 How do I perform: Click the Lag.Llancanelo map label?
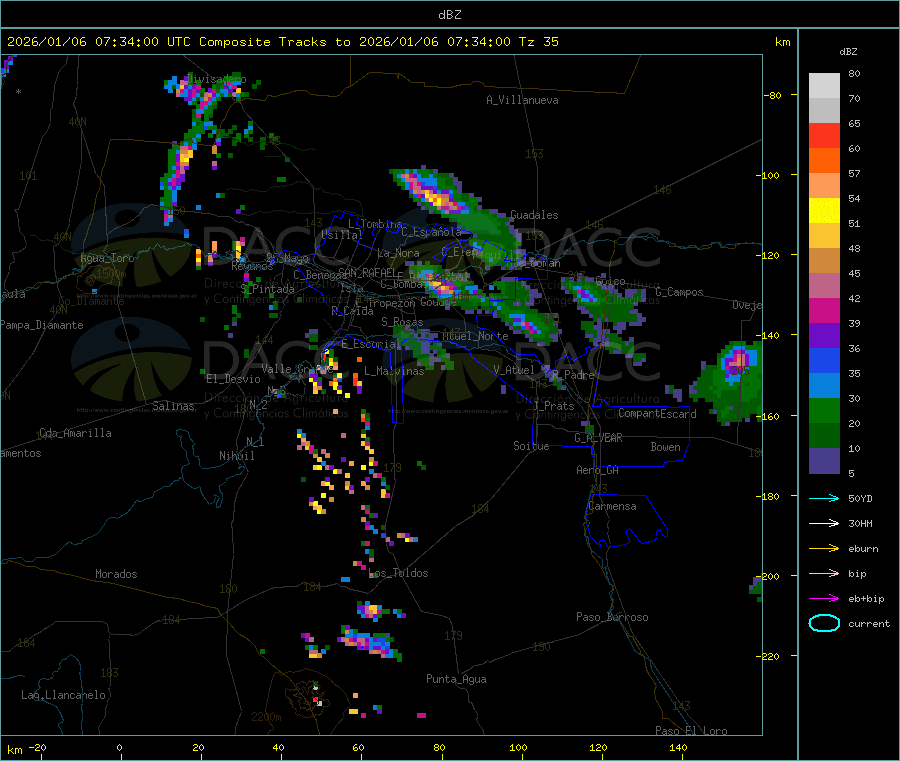[x=64, y=695]
